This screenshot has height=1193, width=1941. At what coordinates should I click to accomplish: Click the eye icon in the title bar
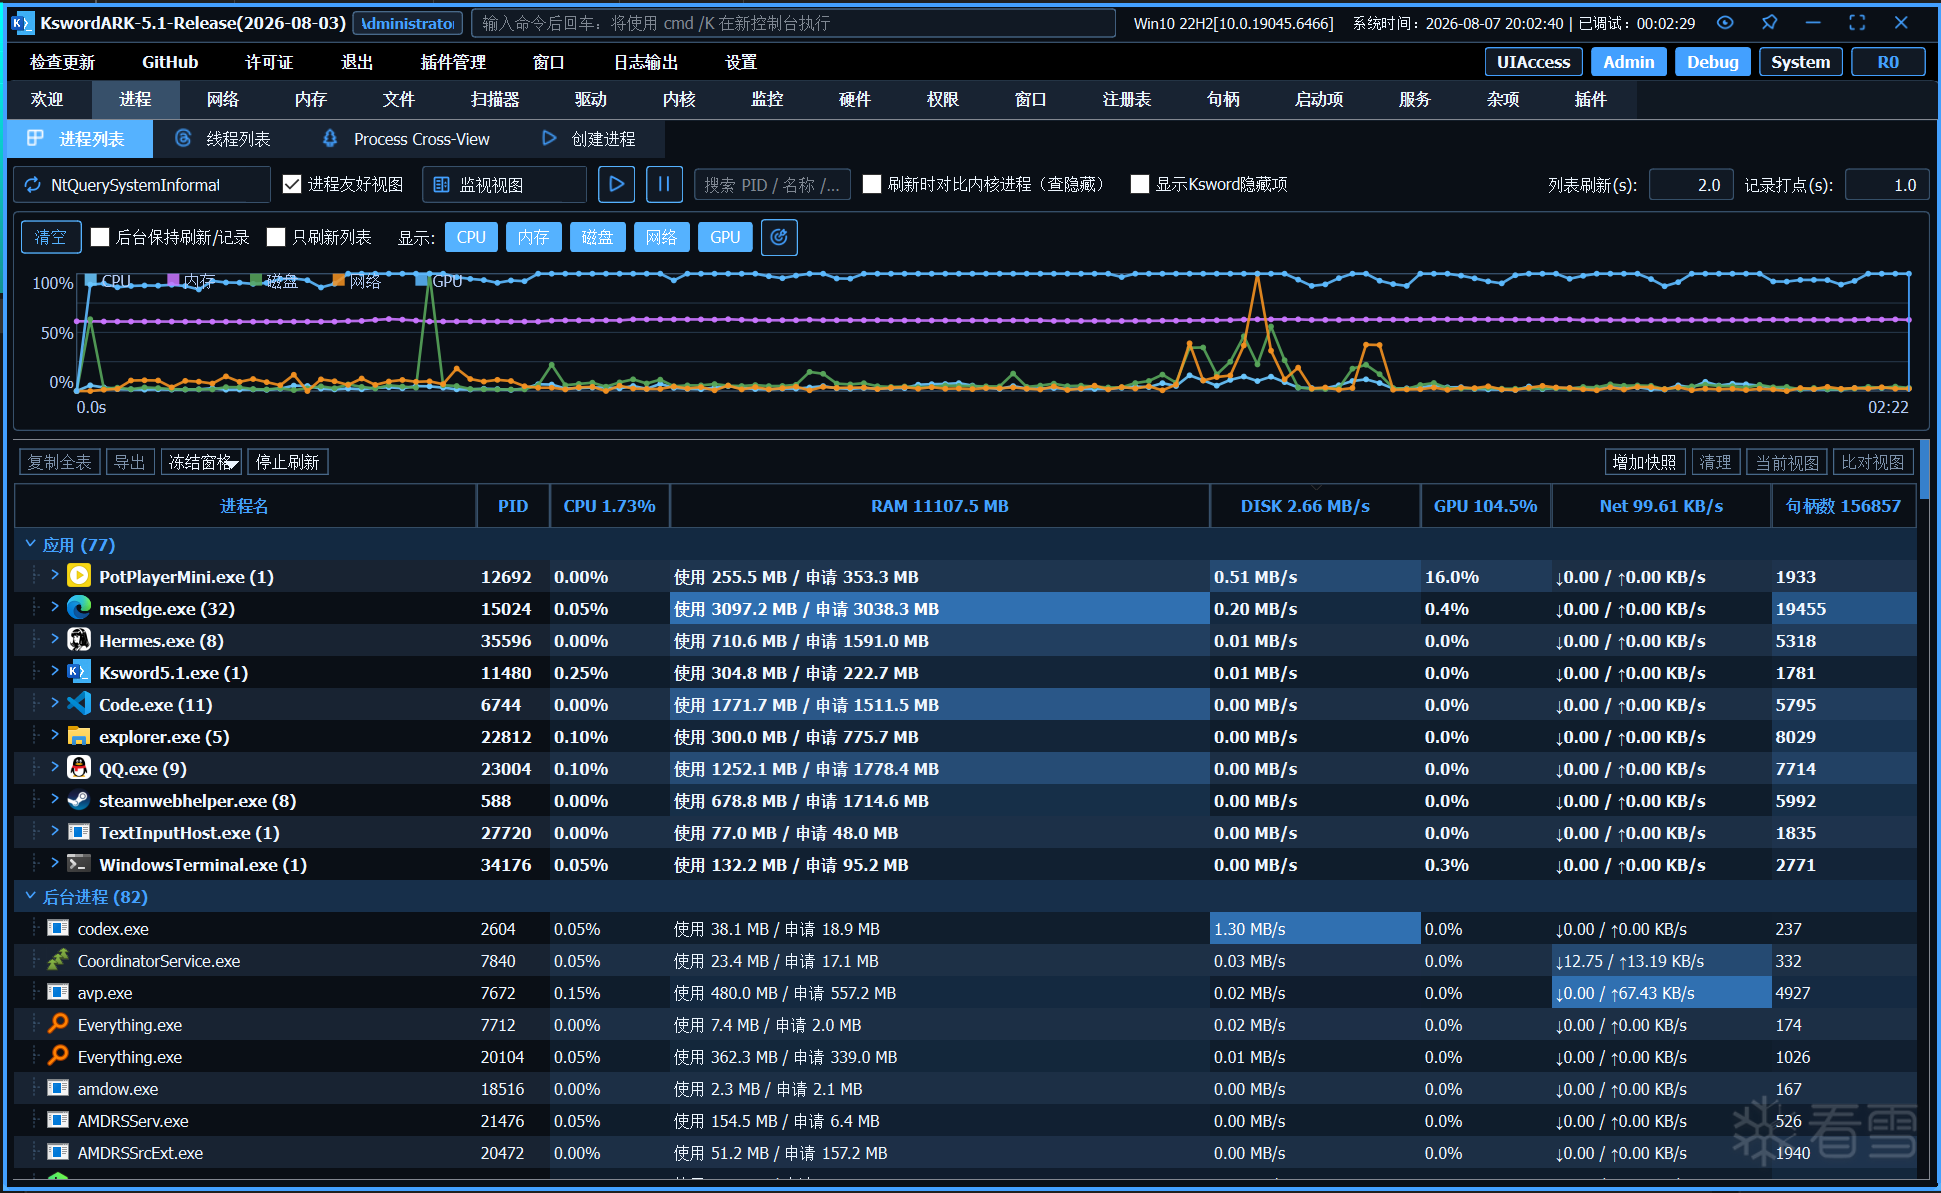pyautogui.click(x=1725, y=23)
